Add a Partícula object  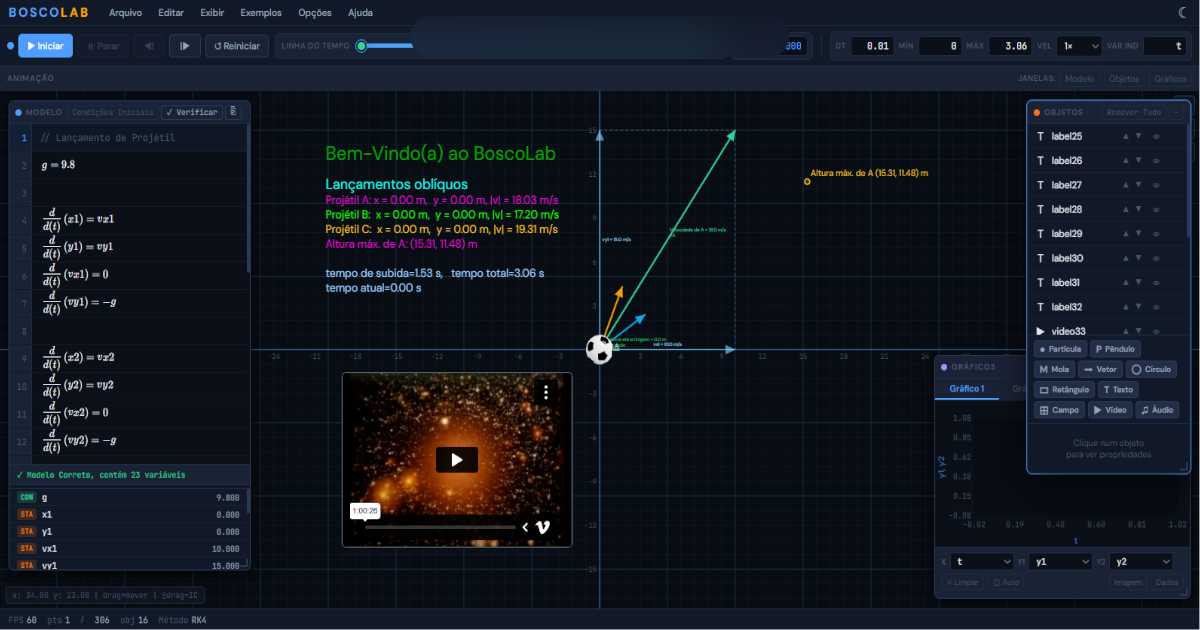[1060, 349]
